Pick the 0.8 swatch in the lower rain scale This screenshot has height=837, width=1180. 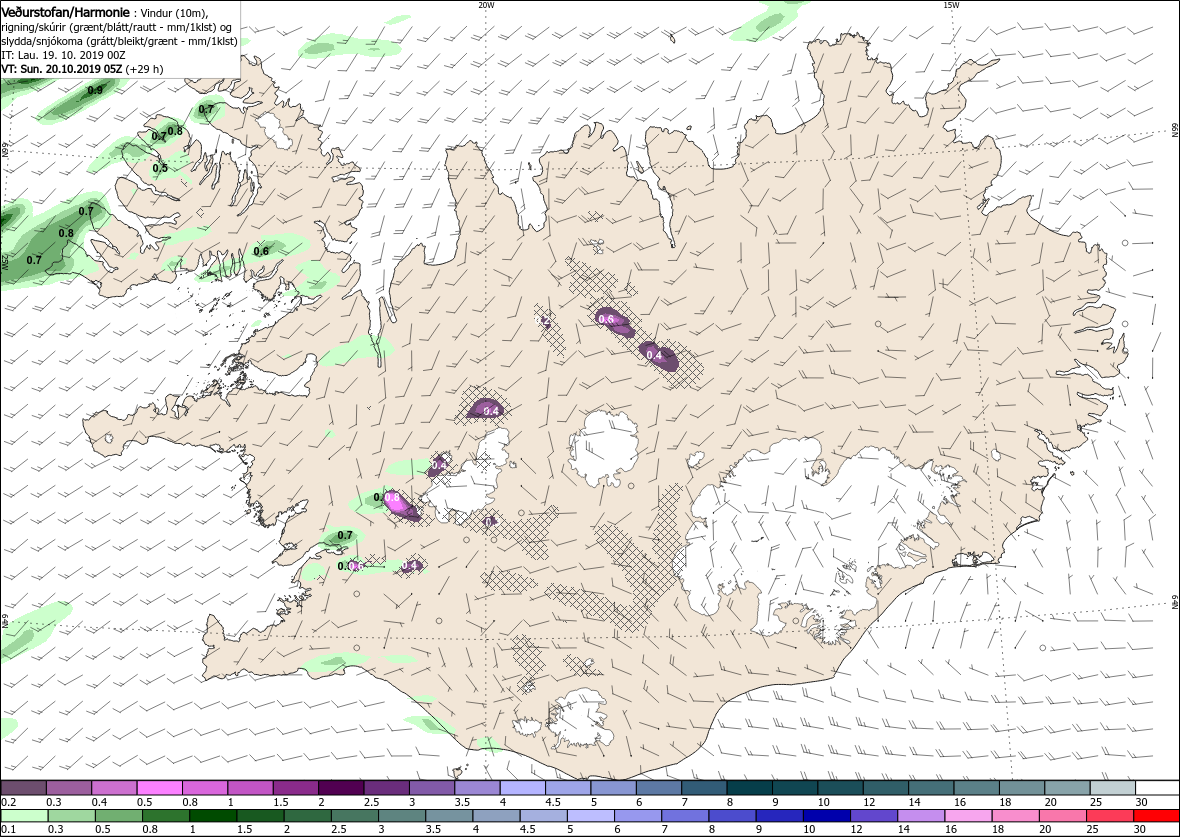click(166, 816)
